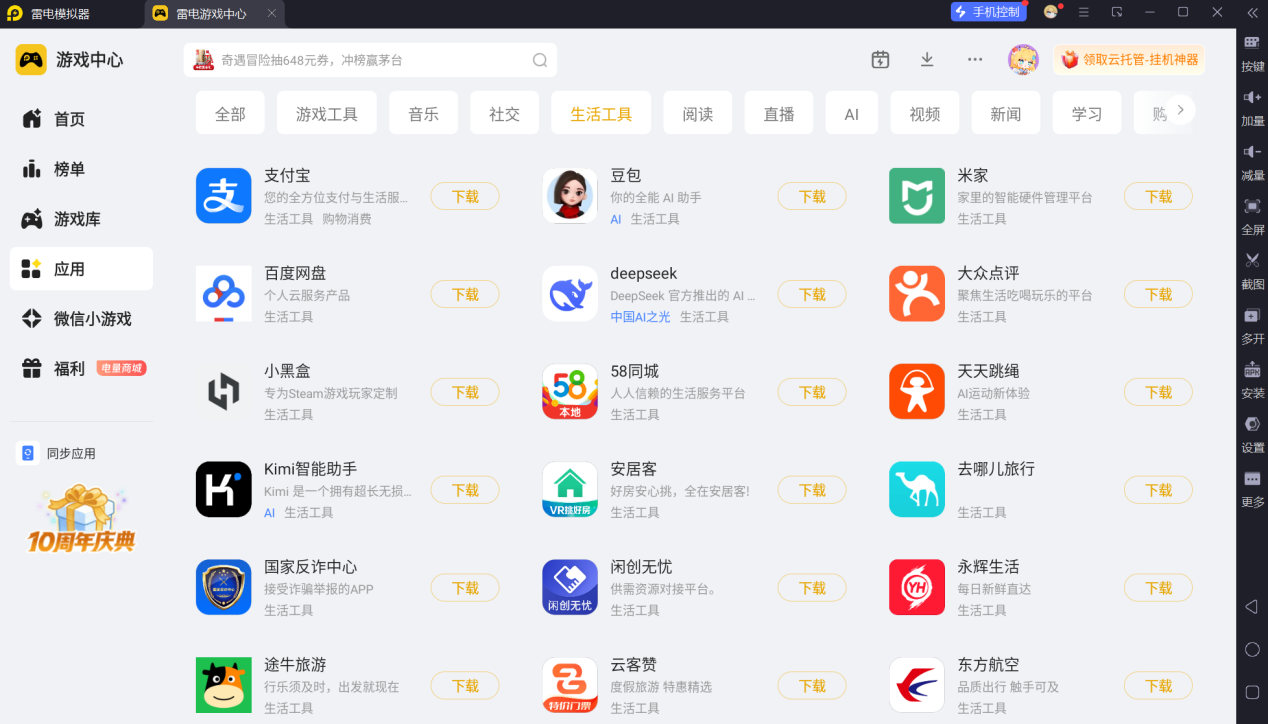The image size is (1268, 724).
Task: Open the 永辉生活 app icon
Action: click(x=917, y=588)
